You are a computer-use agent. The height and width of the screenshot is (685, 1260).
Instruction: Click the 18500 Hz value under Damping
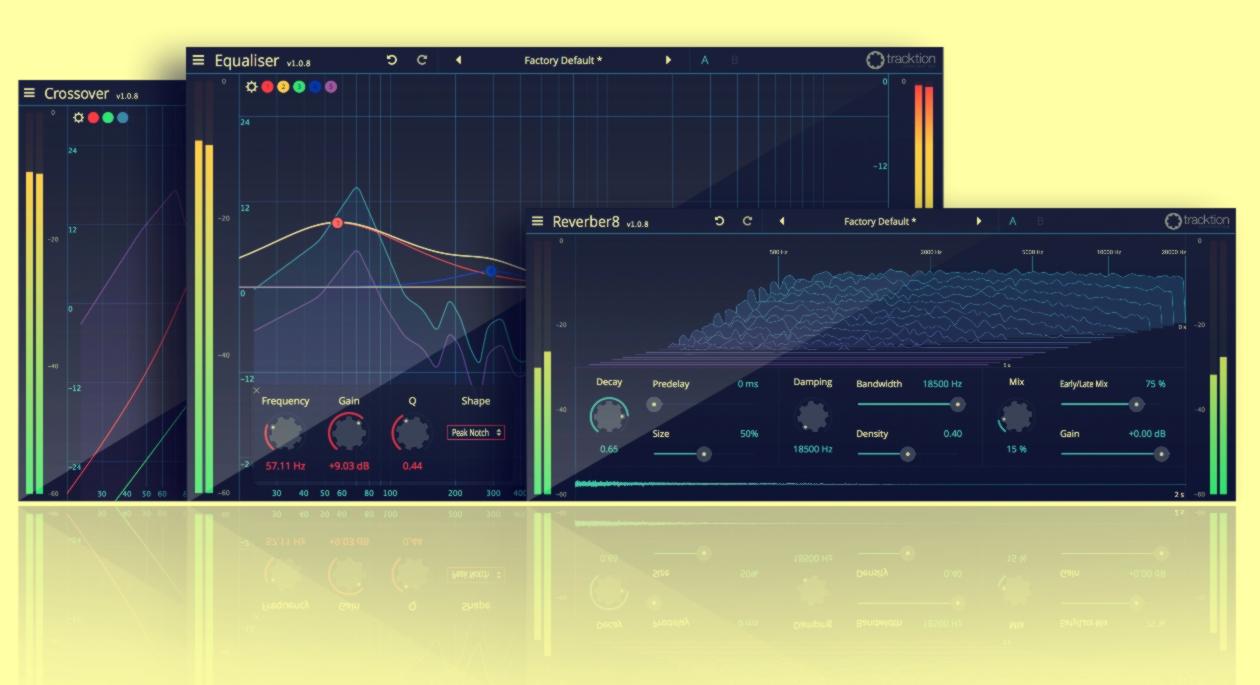point(813,449)
